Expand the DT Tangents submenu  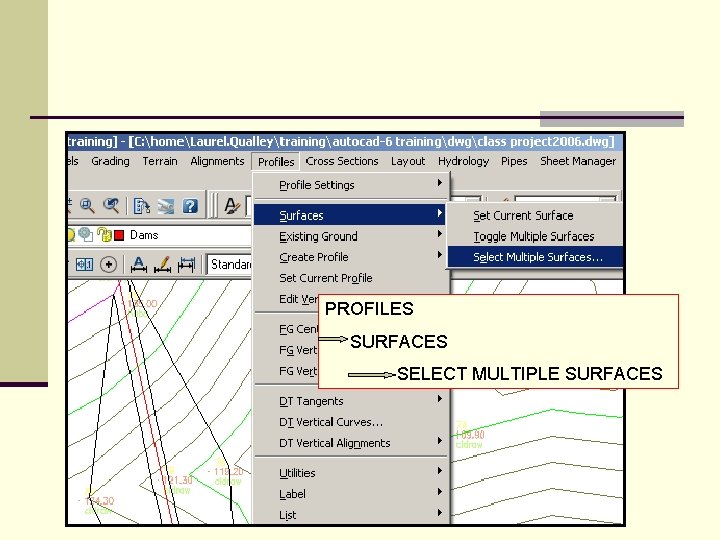[x=350, y=401]
